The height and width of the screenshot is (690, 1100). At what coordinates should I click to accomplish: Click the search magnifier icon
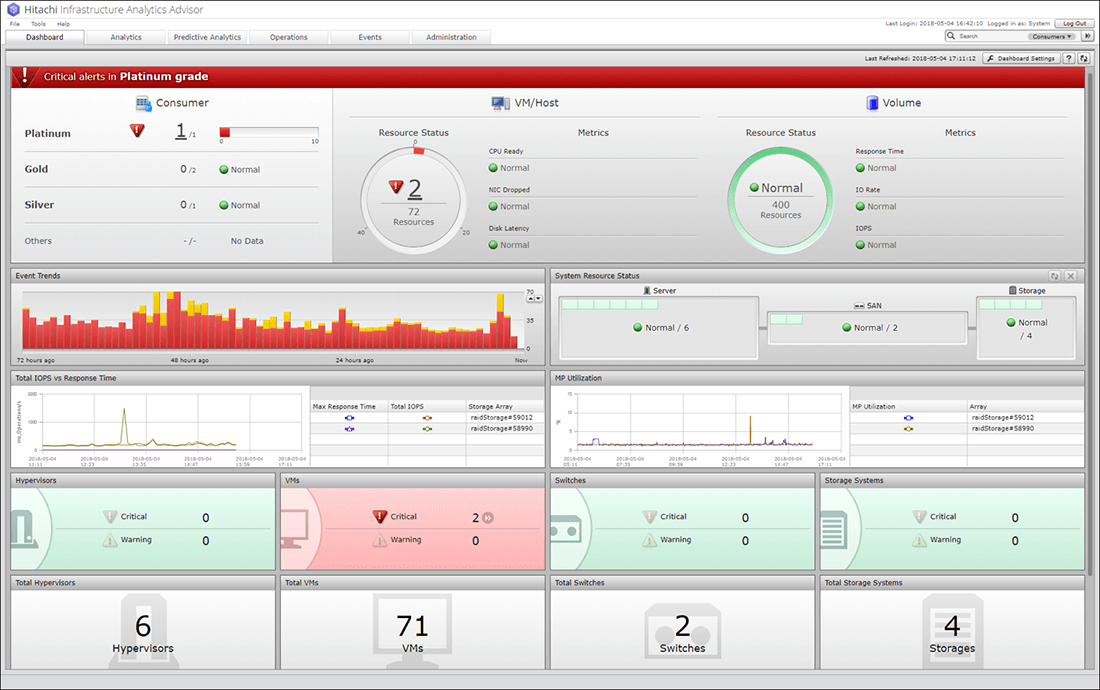coord(950,36)
